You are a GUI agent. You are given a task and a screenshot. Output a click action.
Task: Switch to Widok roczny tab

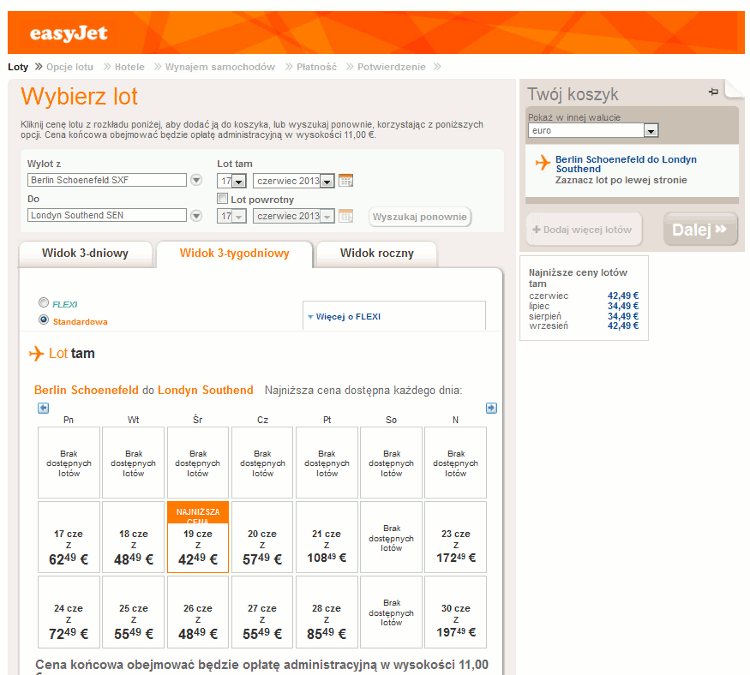coord(377,253)
